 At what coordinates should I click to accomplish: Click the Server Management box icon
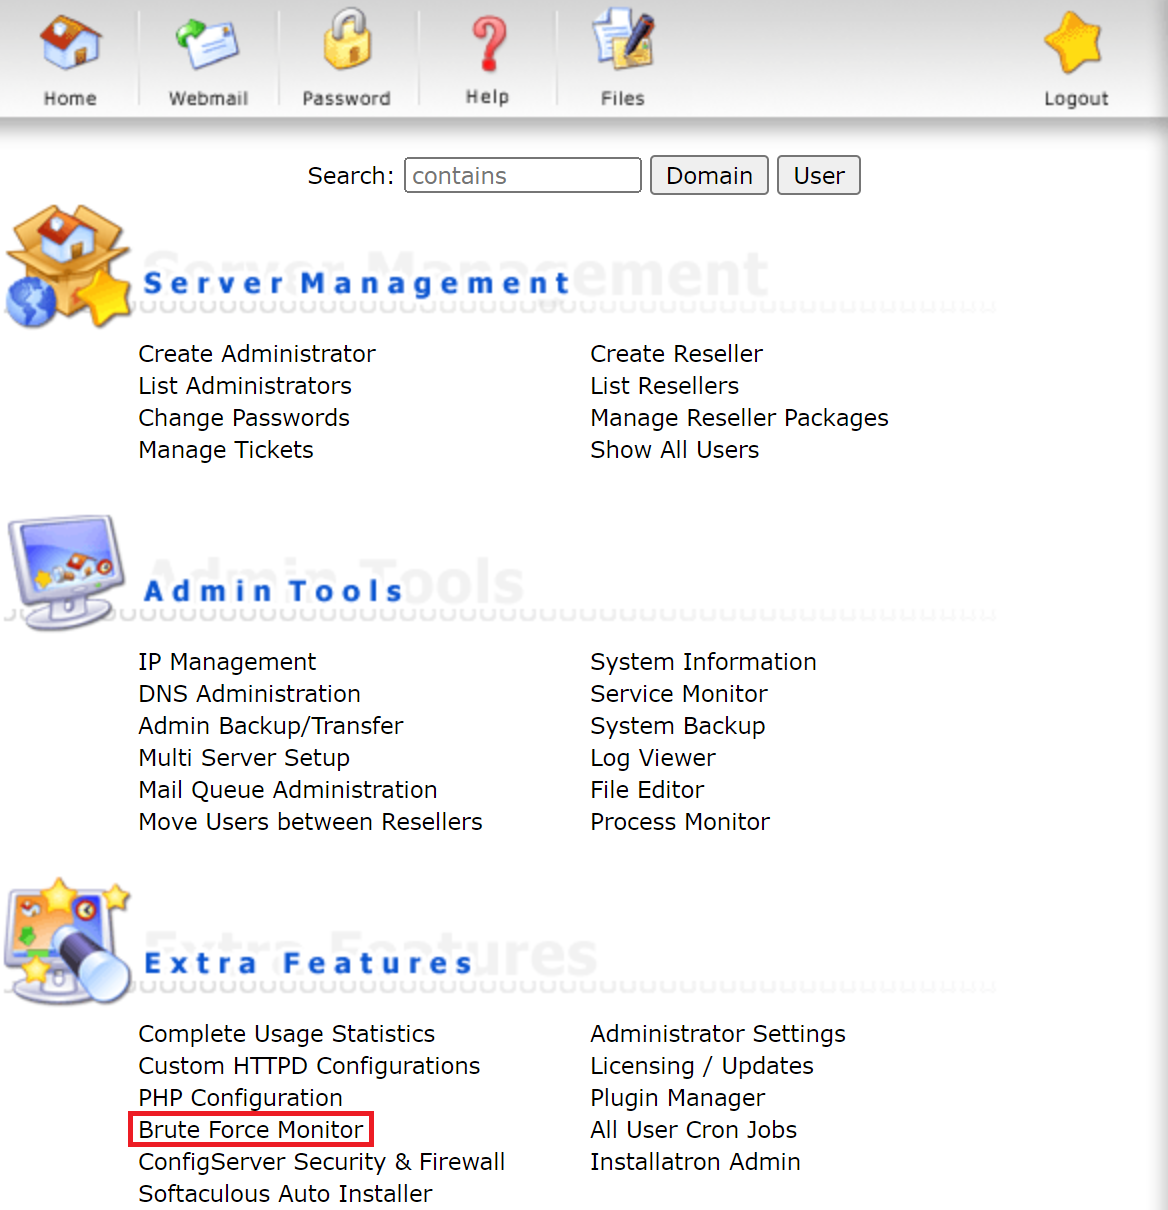tap(69, 267)
